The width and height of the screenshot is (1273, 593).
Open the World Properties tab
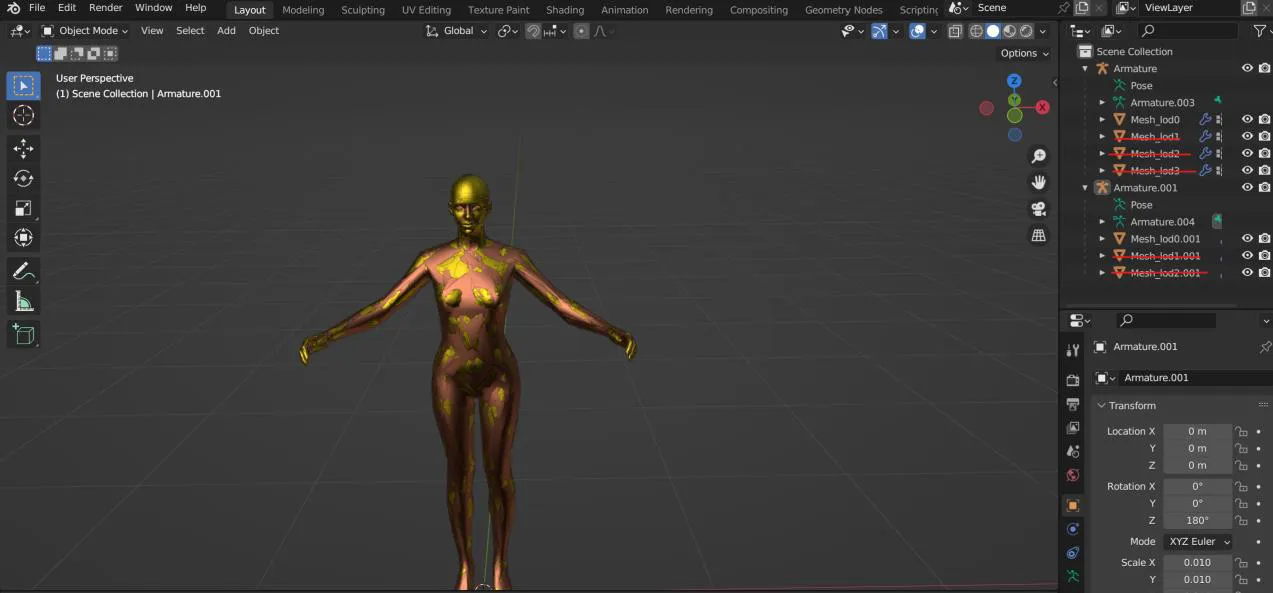tap(1073, 476)
